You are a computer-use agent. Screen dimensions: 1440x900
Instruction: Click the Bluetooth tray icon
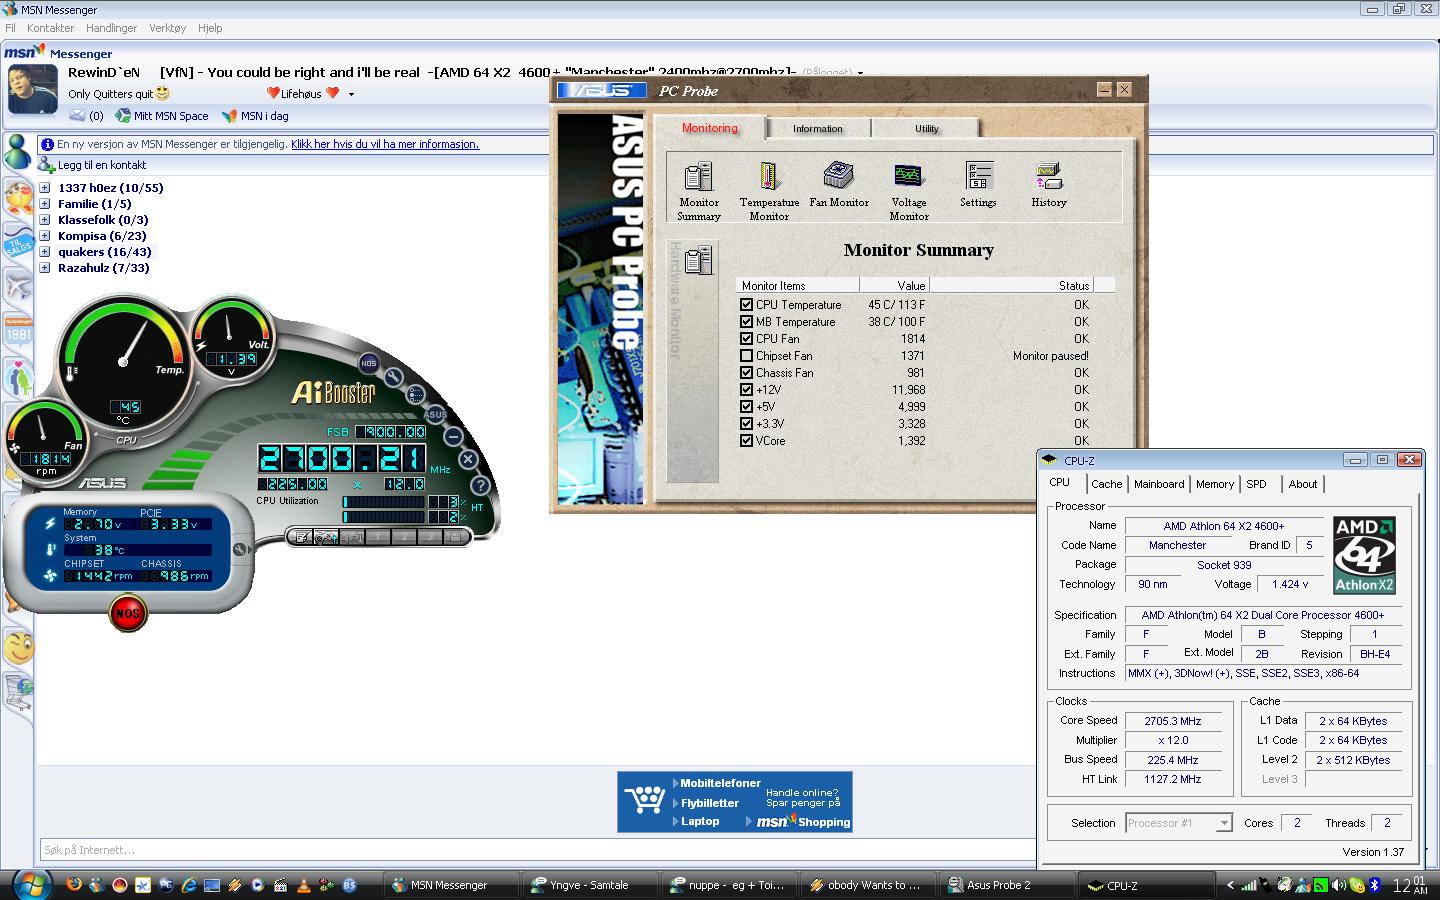[x=1374, y=885]
